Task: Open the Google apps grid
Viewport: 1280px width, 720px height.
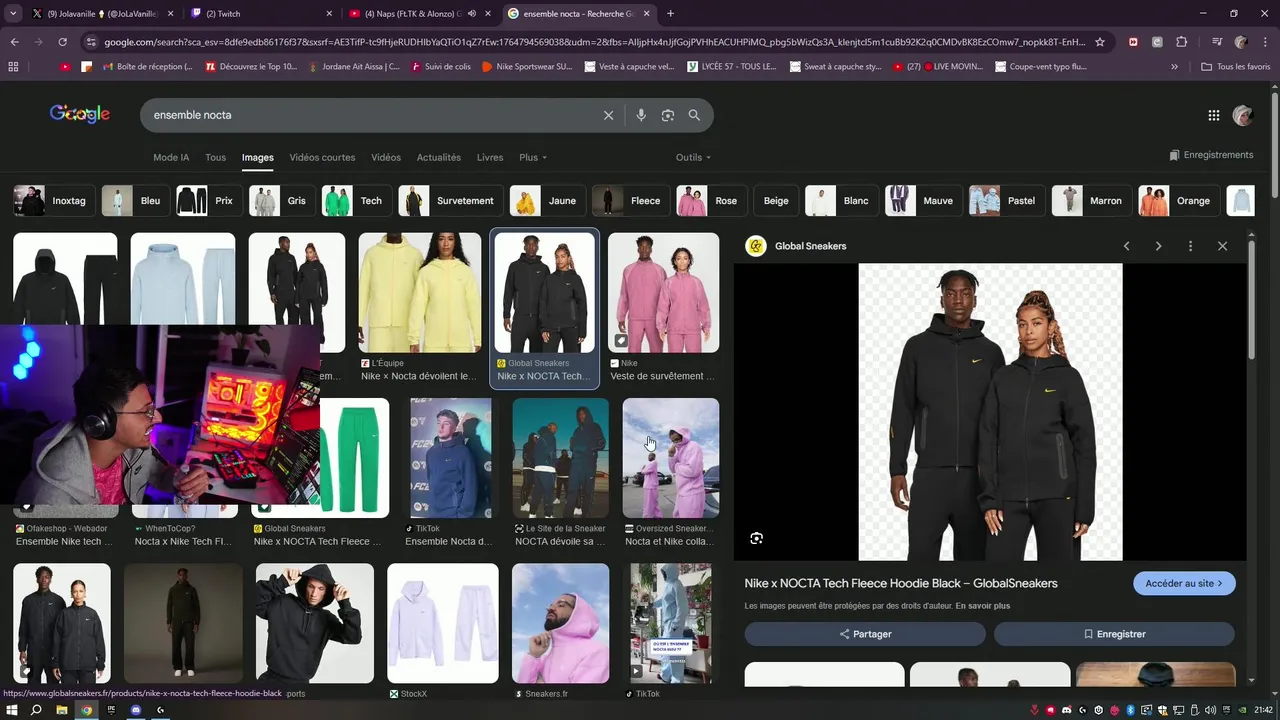Action: pos(1214,115)
